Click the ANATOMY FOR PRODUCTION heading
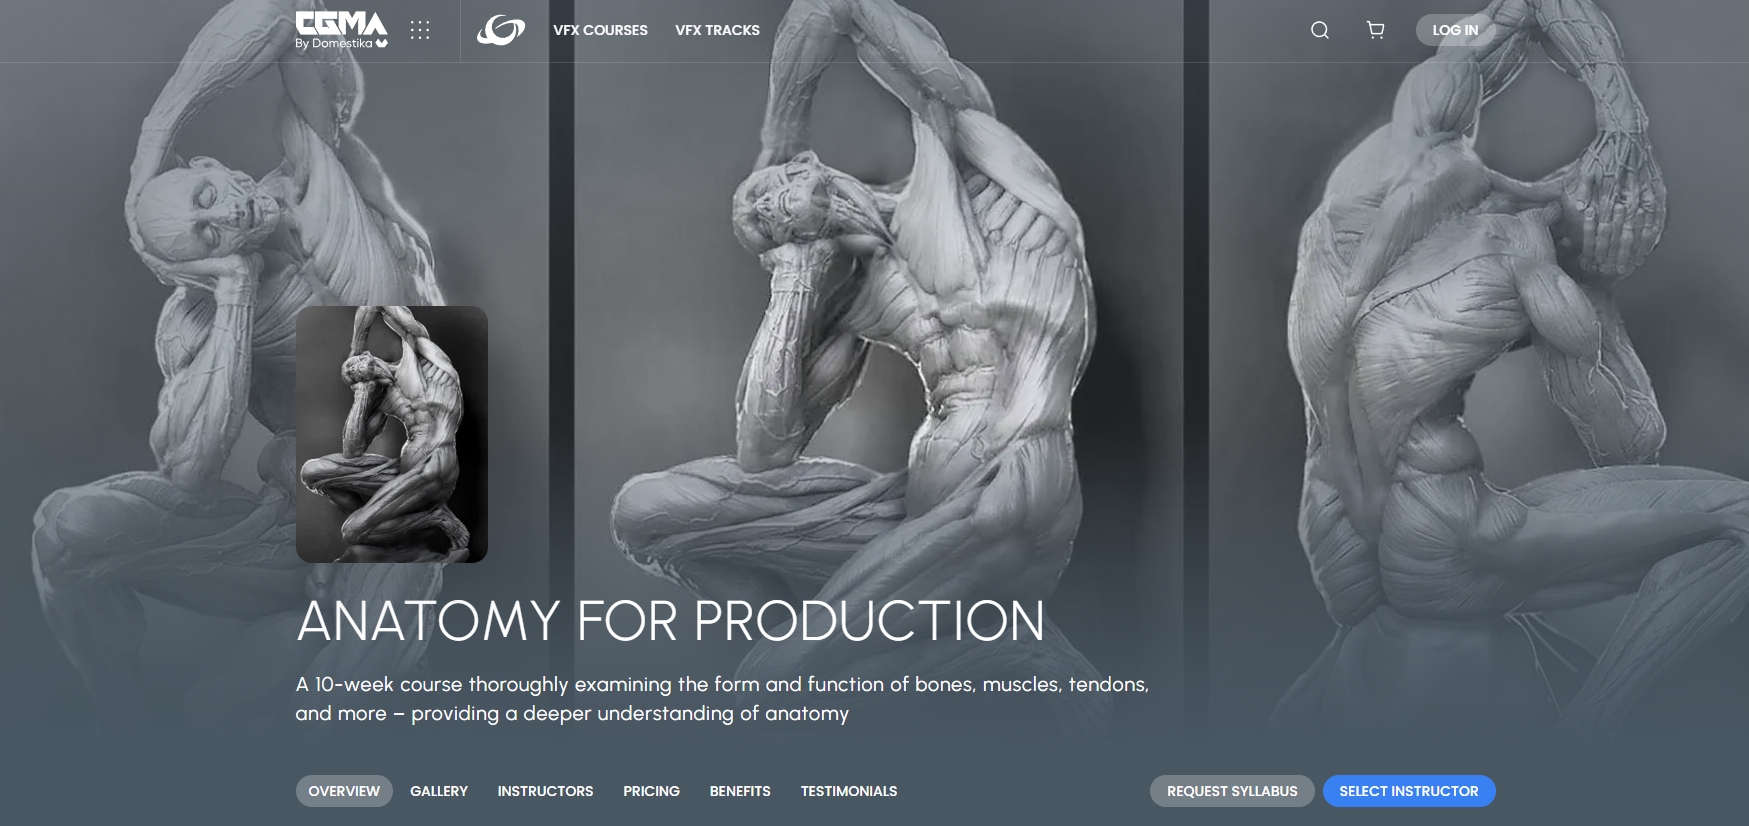 click(671, 621)
